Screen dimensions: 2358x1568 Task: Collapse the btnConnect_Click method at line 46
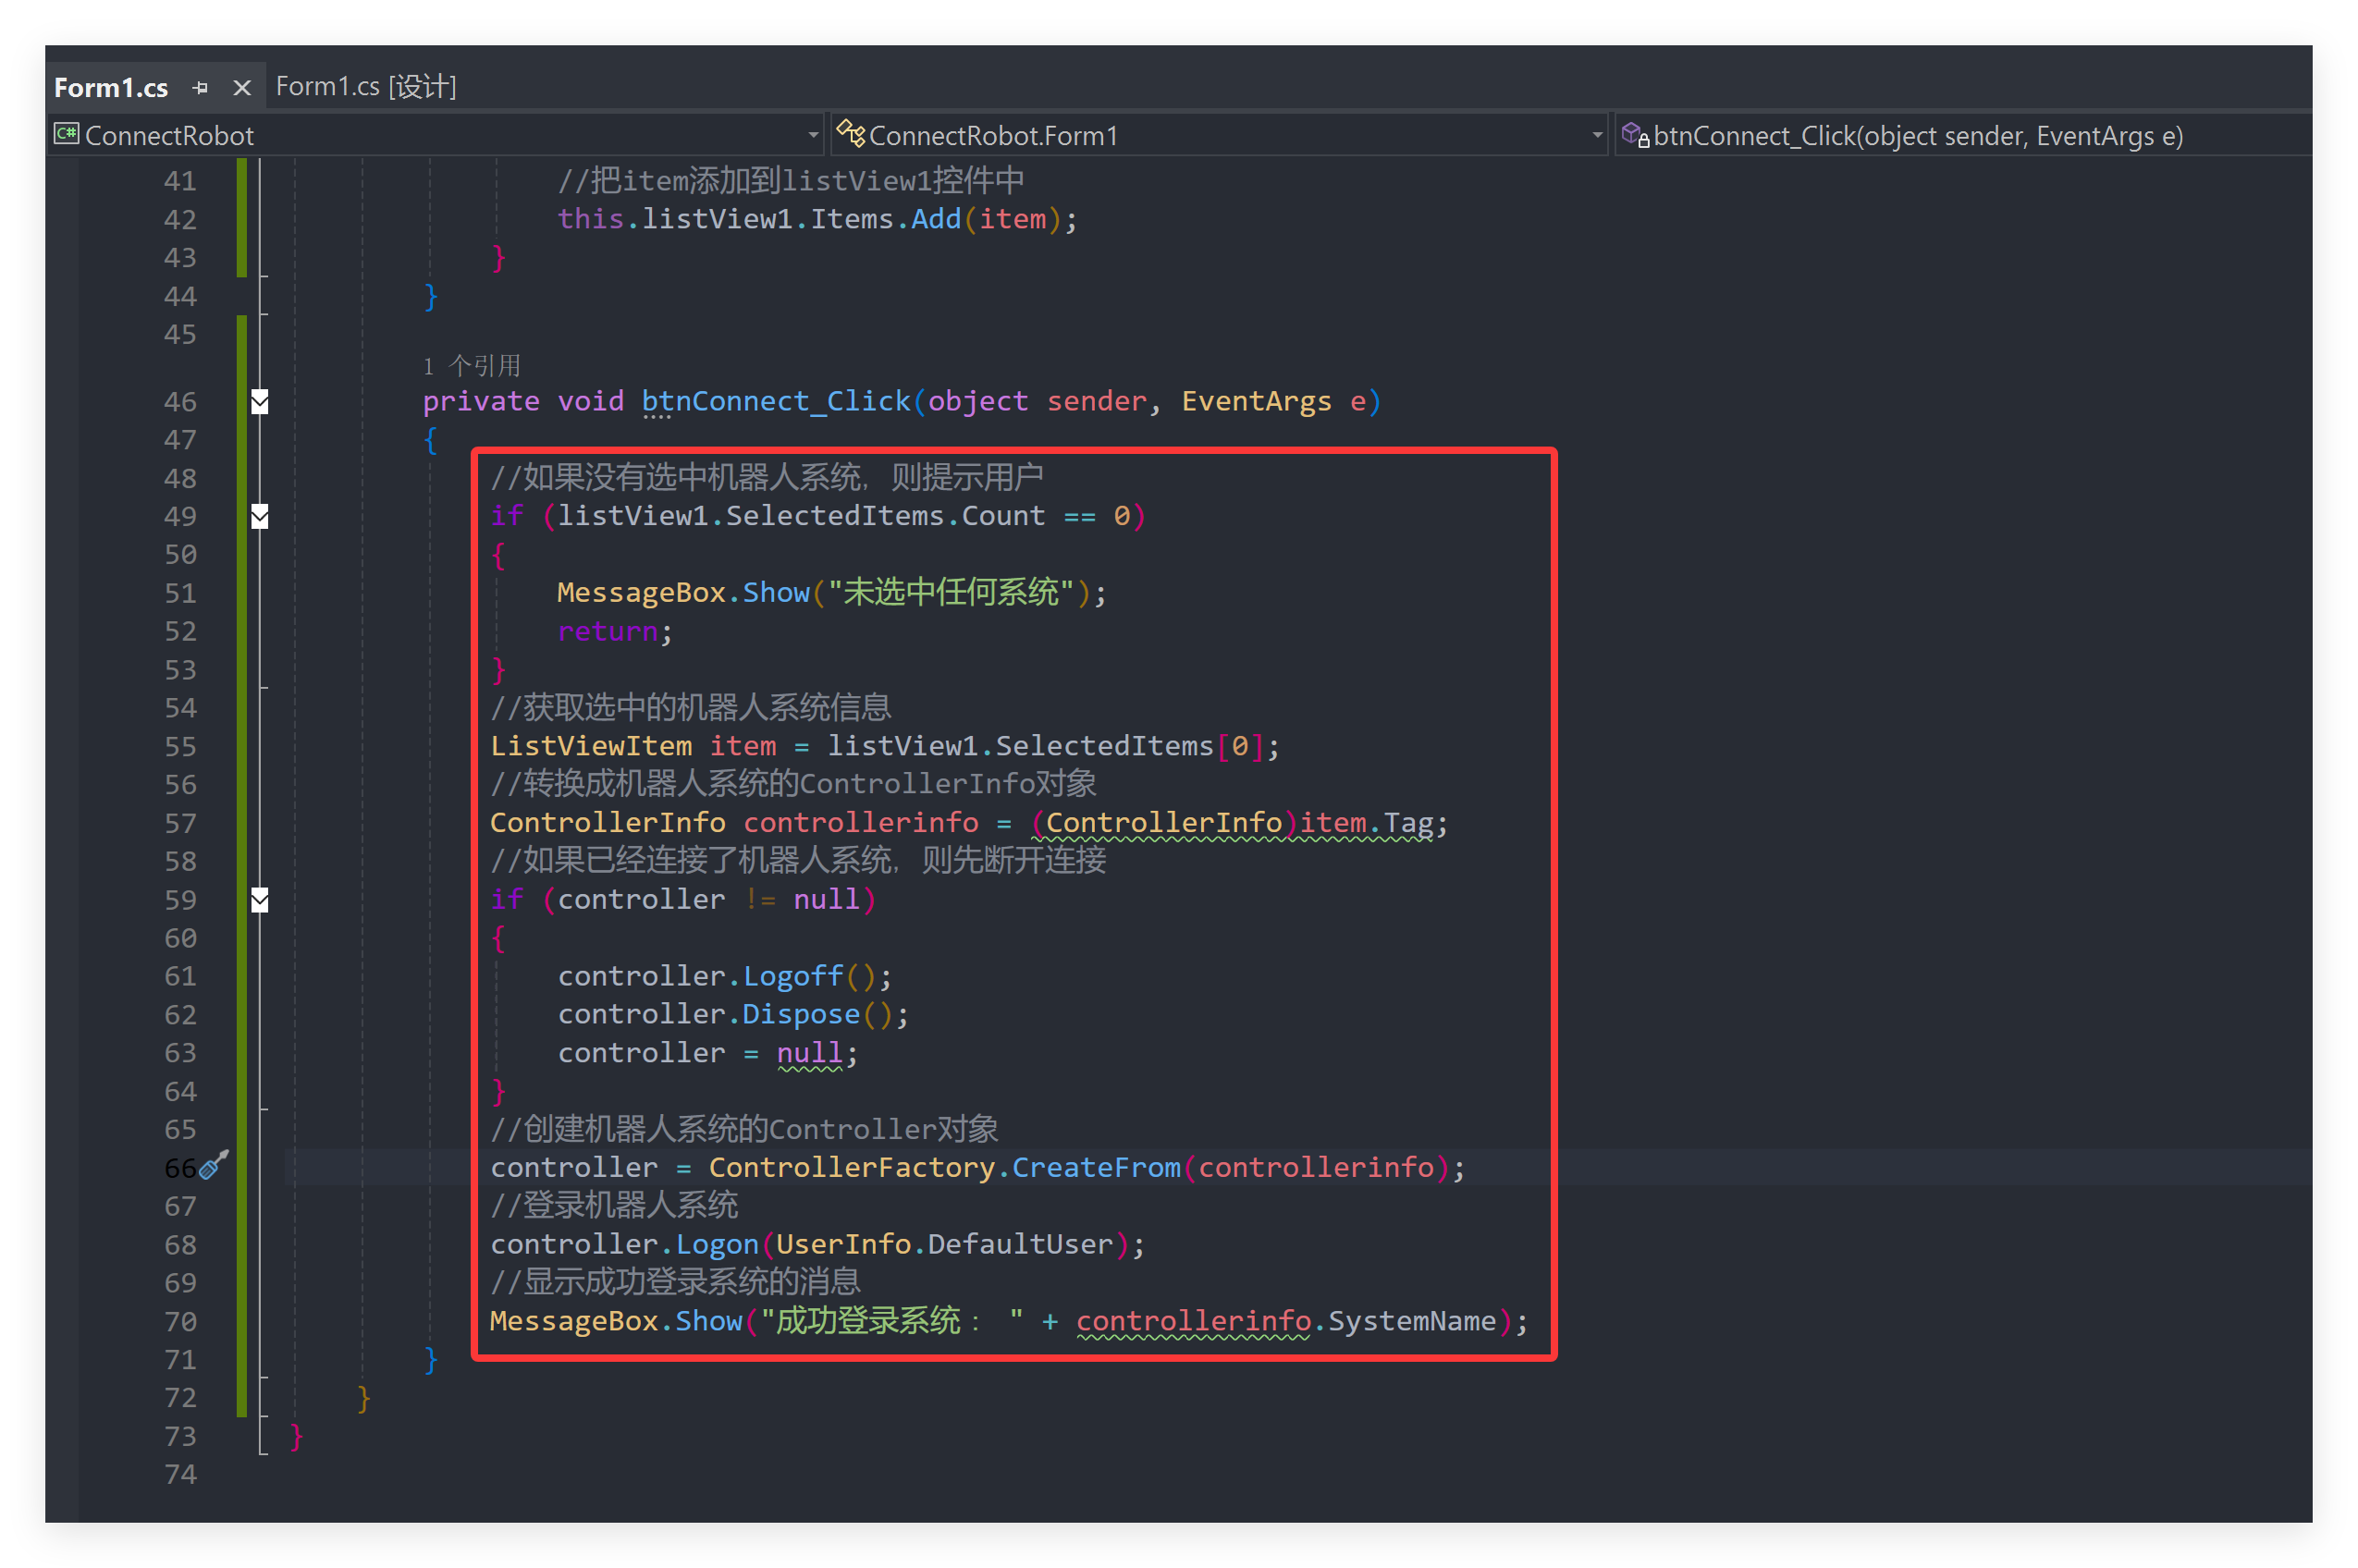(x=260, y=402)
